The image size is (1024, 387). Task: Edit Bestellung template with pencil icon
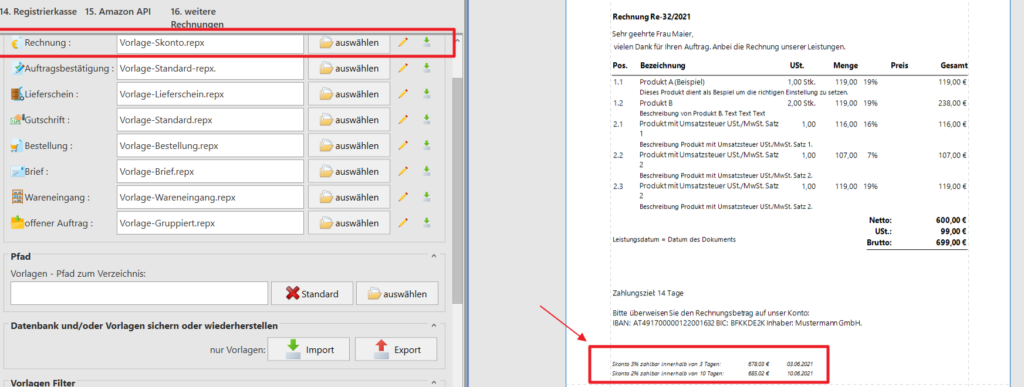[403, 146]
